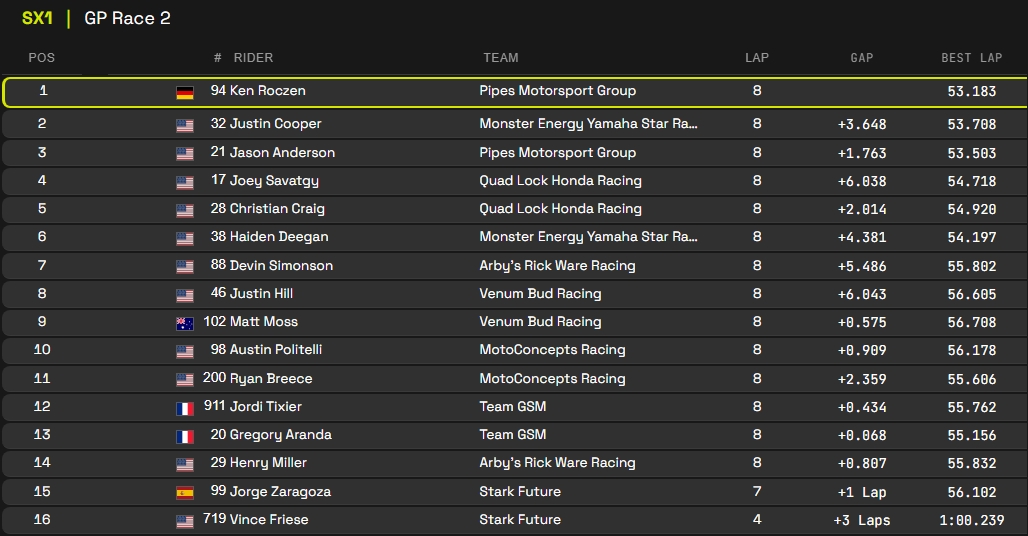The image size is (1028, 536).
Task: Sort by the GAP column header
Action: pos(861,57)
